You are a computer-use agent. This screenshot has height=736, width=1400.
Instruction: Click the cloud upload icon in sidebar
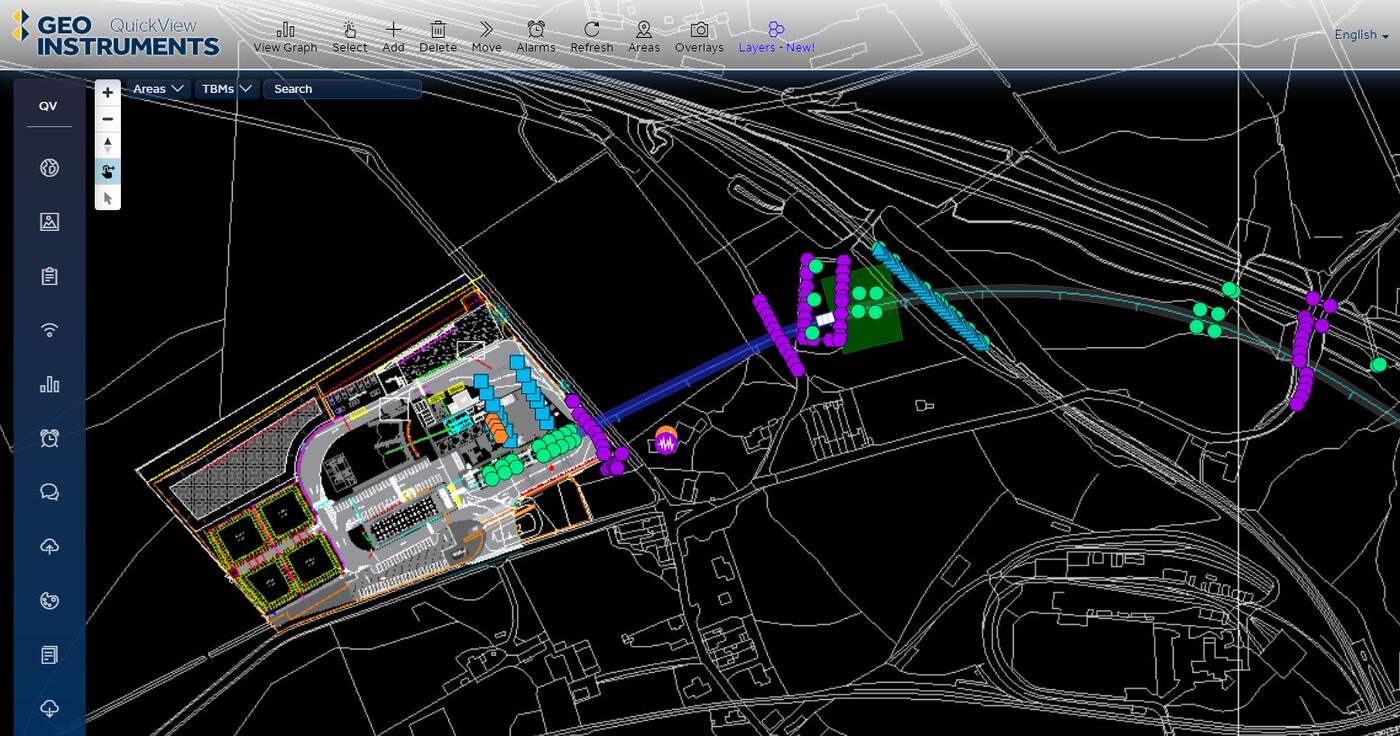[49, 546]
